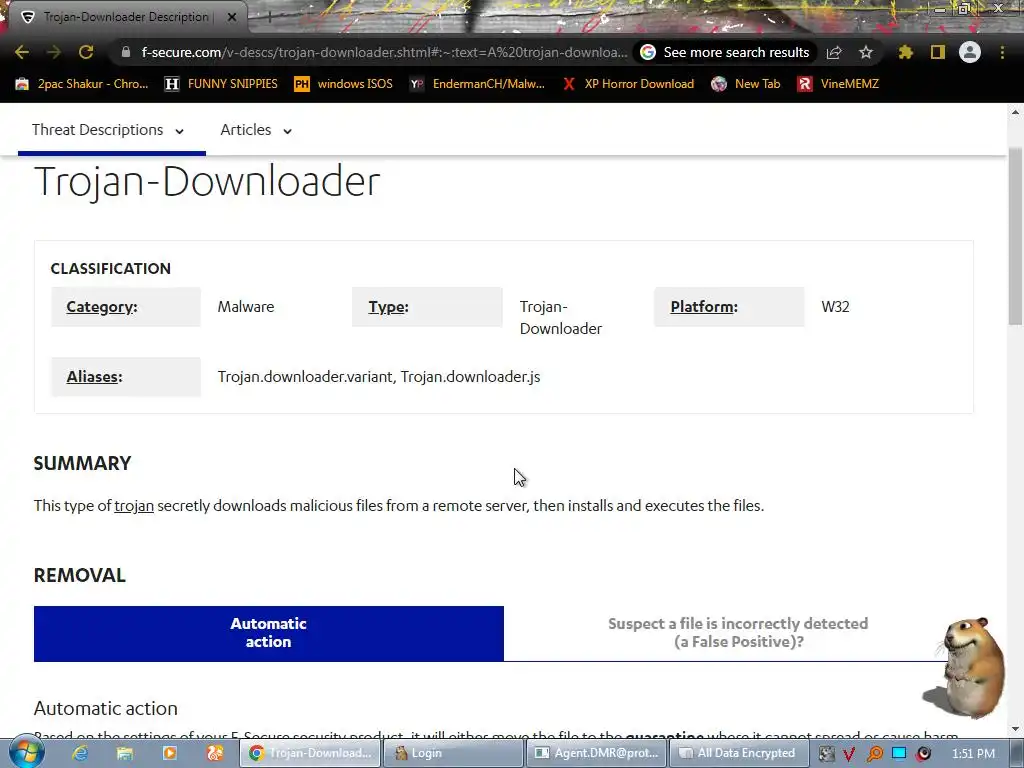Click the red V tray icon
This screenshot has height=768, width=1024.
pos(849,754)
